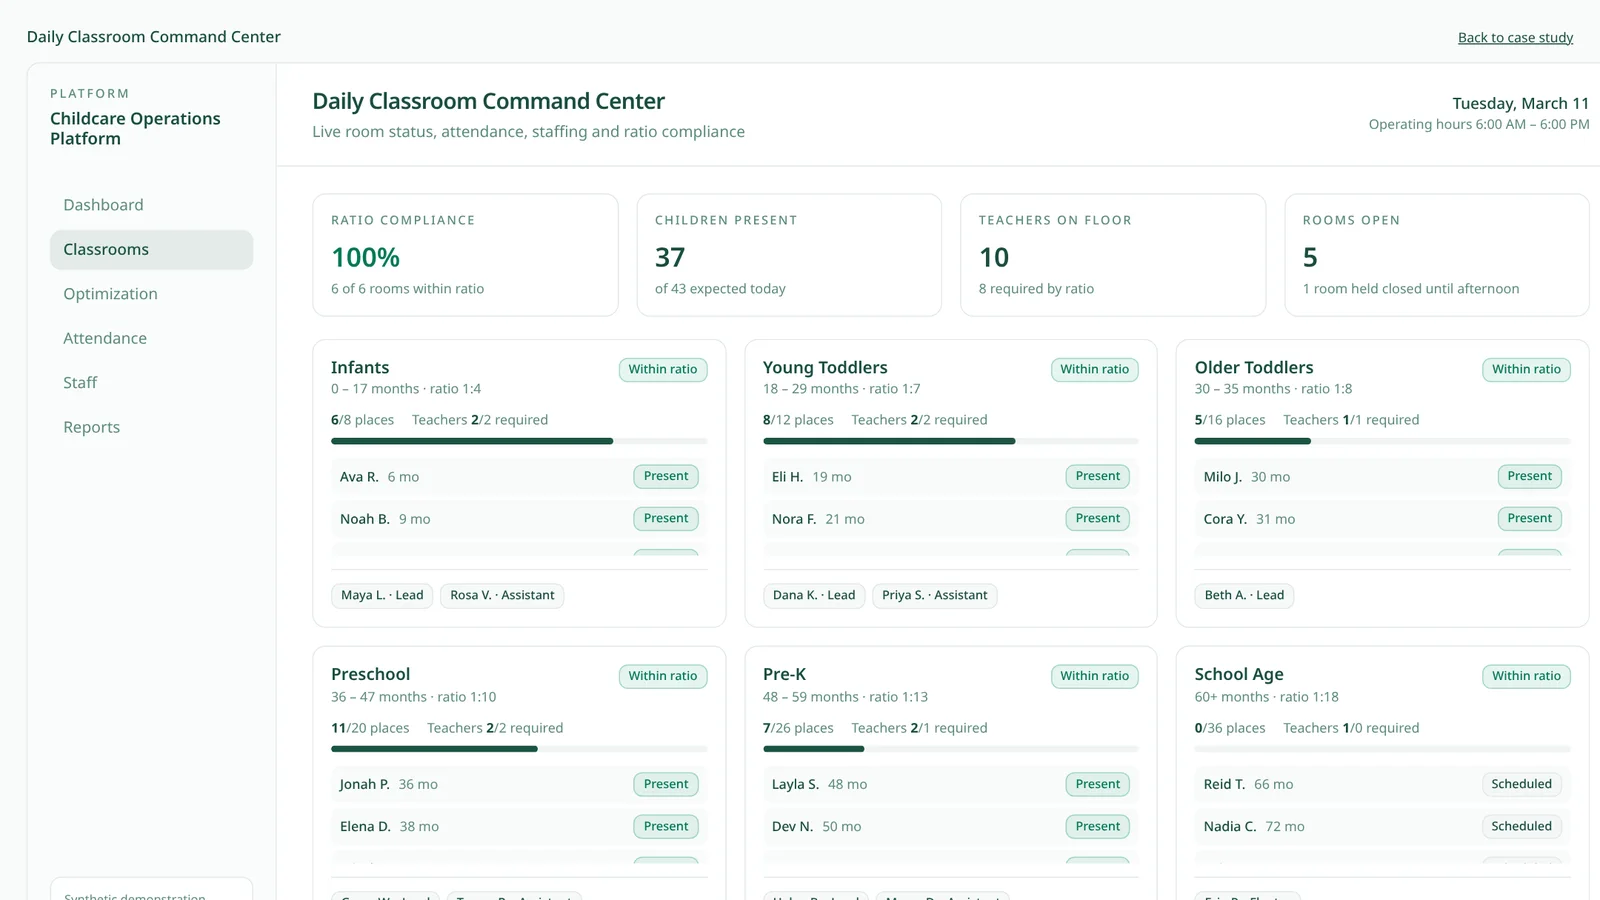Click the School Age room title
This screenshot has width=1600, height=900.
point(1239,675)
